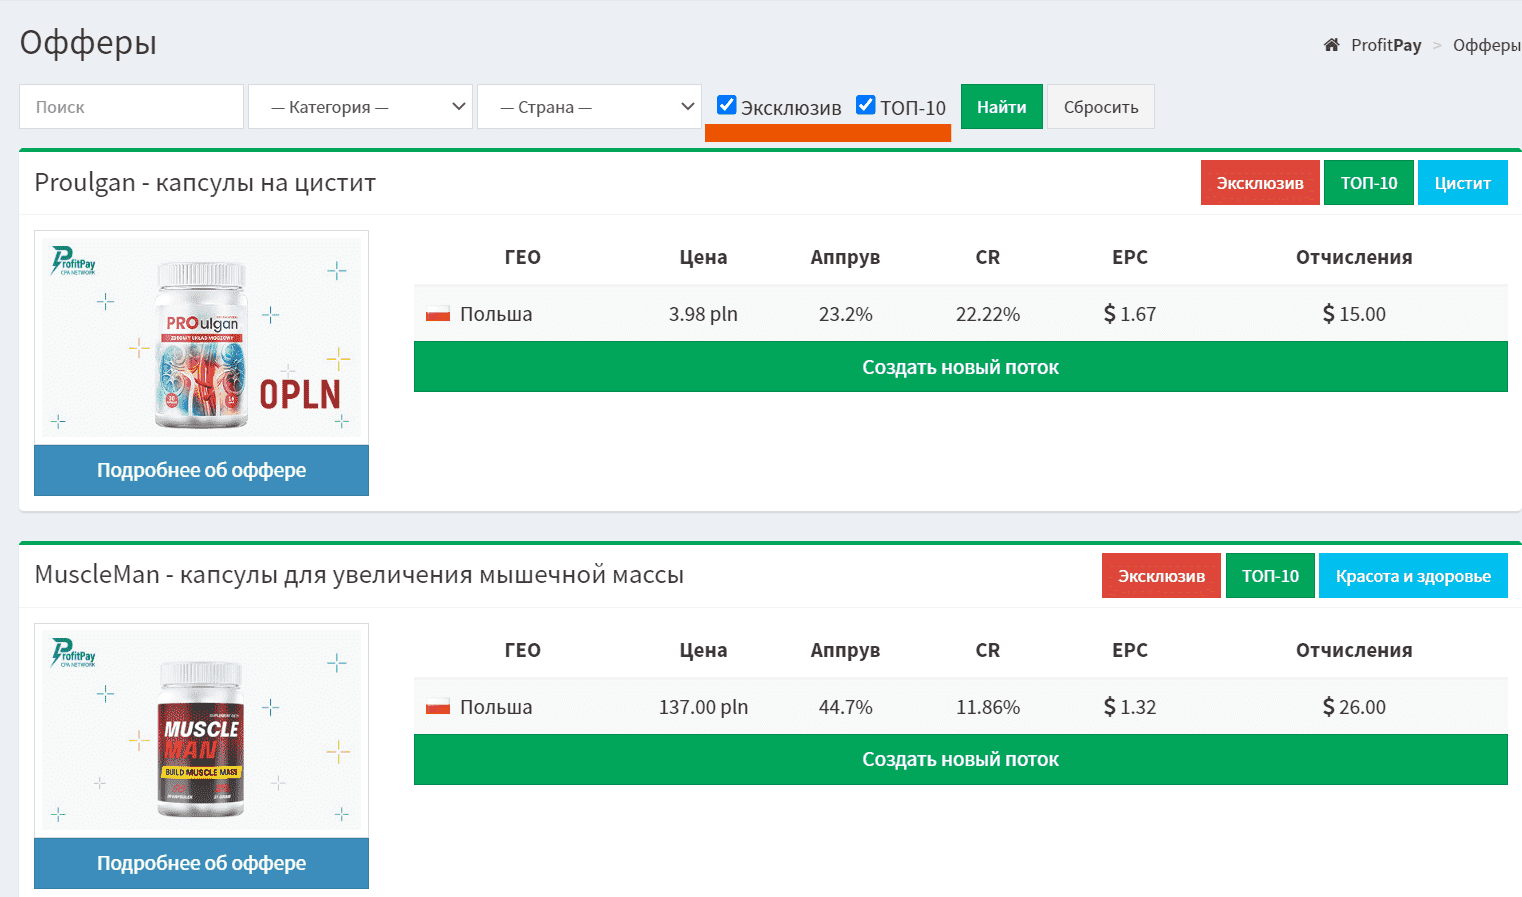Click Proulgan payout $ 15.00

[x=1354, y=314]
